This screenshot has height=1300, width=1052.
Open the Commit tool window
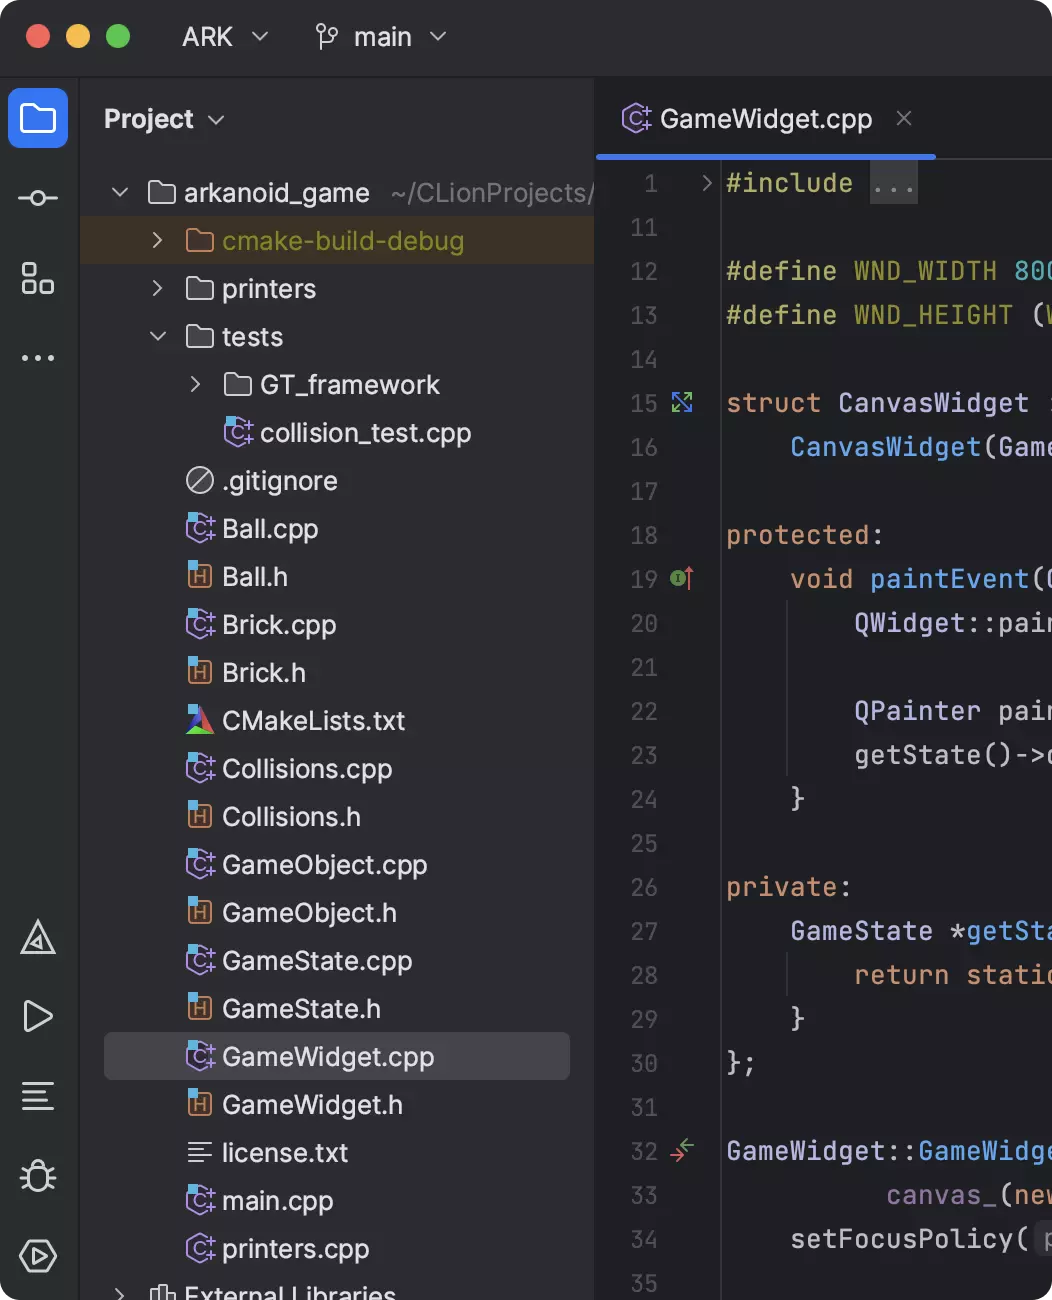[38, 198]
